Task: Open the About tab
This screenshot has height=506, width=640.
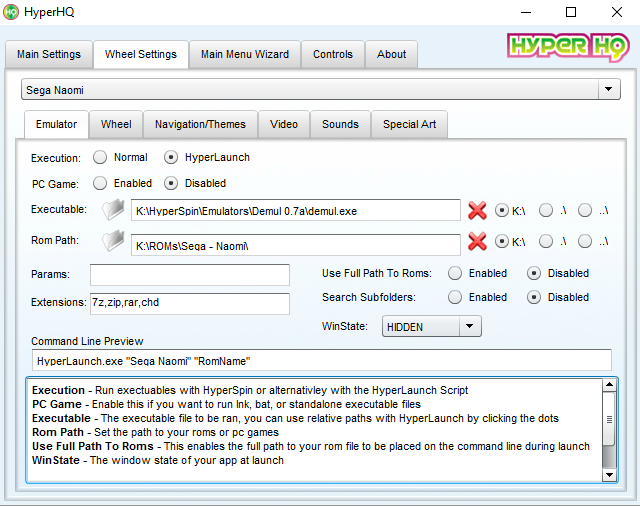Action: coord(391,54)
